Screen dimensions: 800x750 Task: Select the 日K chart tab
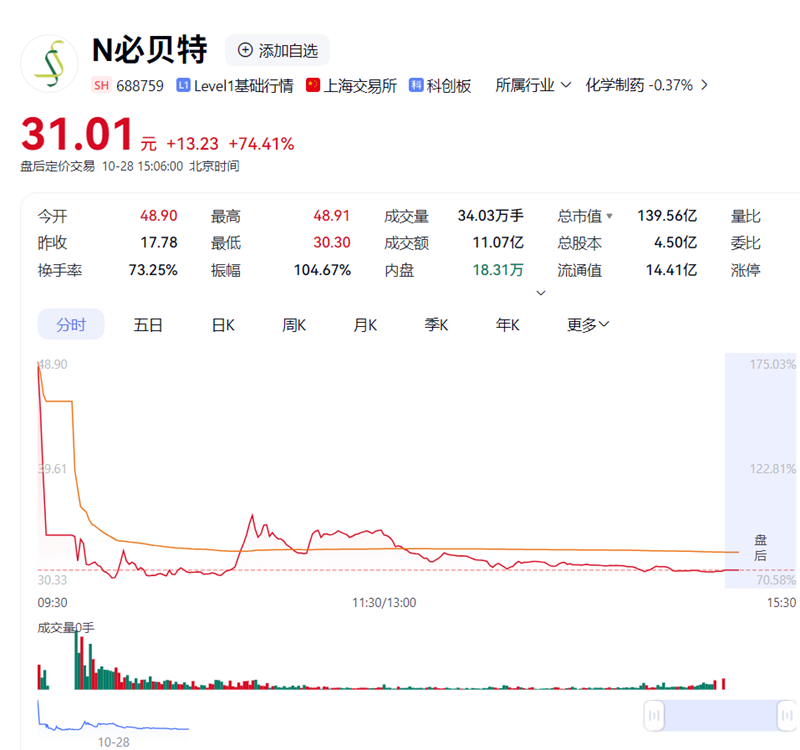(x=222, y=325)
